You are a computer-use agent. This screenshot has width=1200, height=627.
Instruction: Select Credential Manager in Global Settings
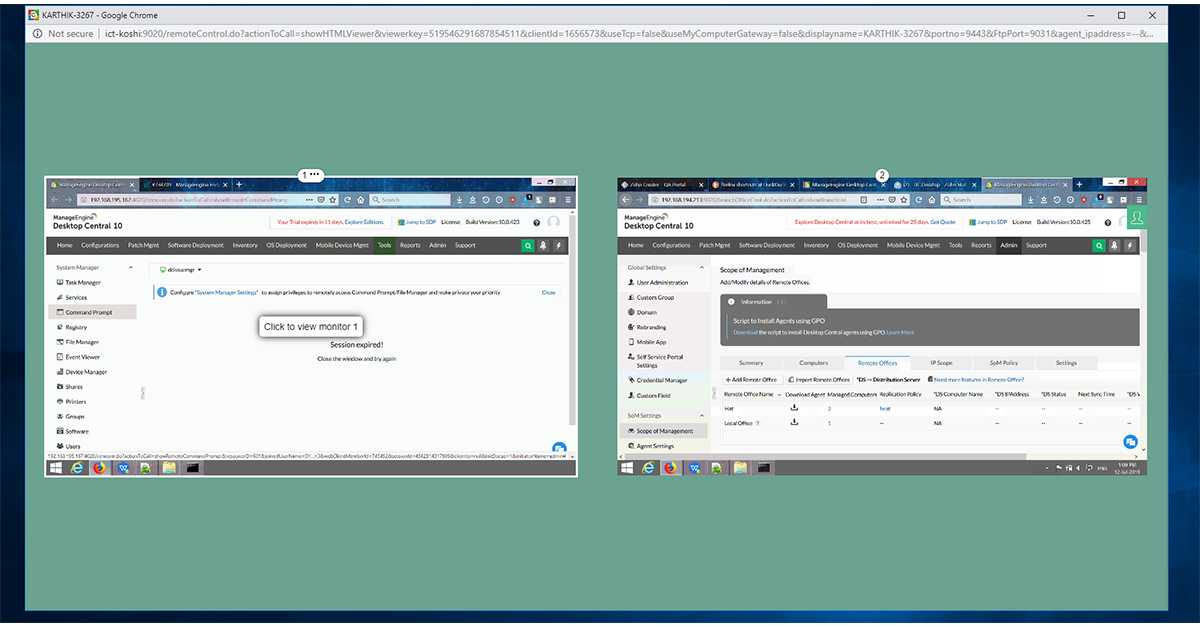point(661,378)
